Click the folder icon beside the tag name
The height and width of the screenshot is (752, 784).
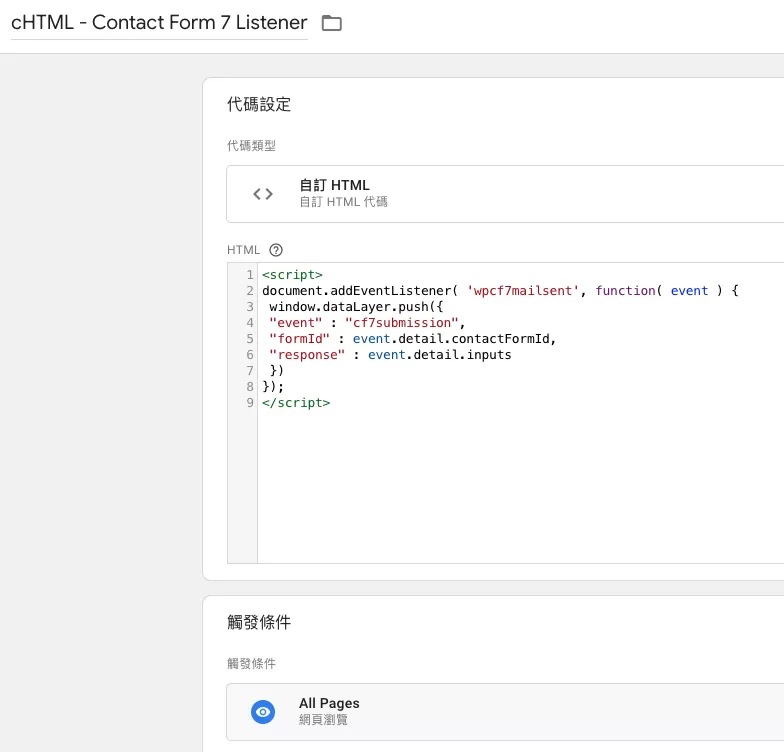click(332, 23)
